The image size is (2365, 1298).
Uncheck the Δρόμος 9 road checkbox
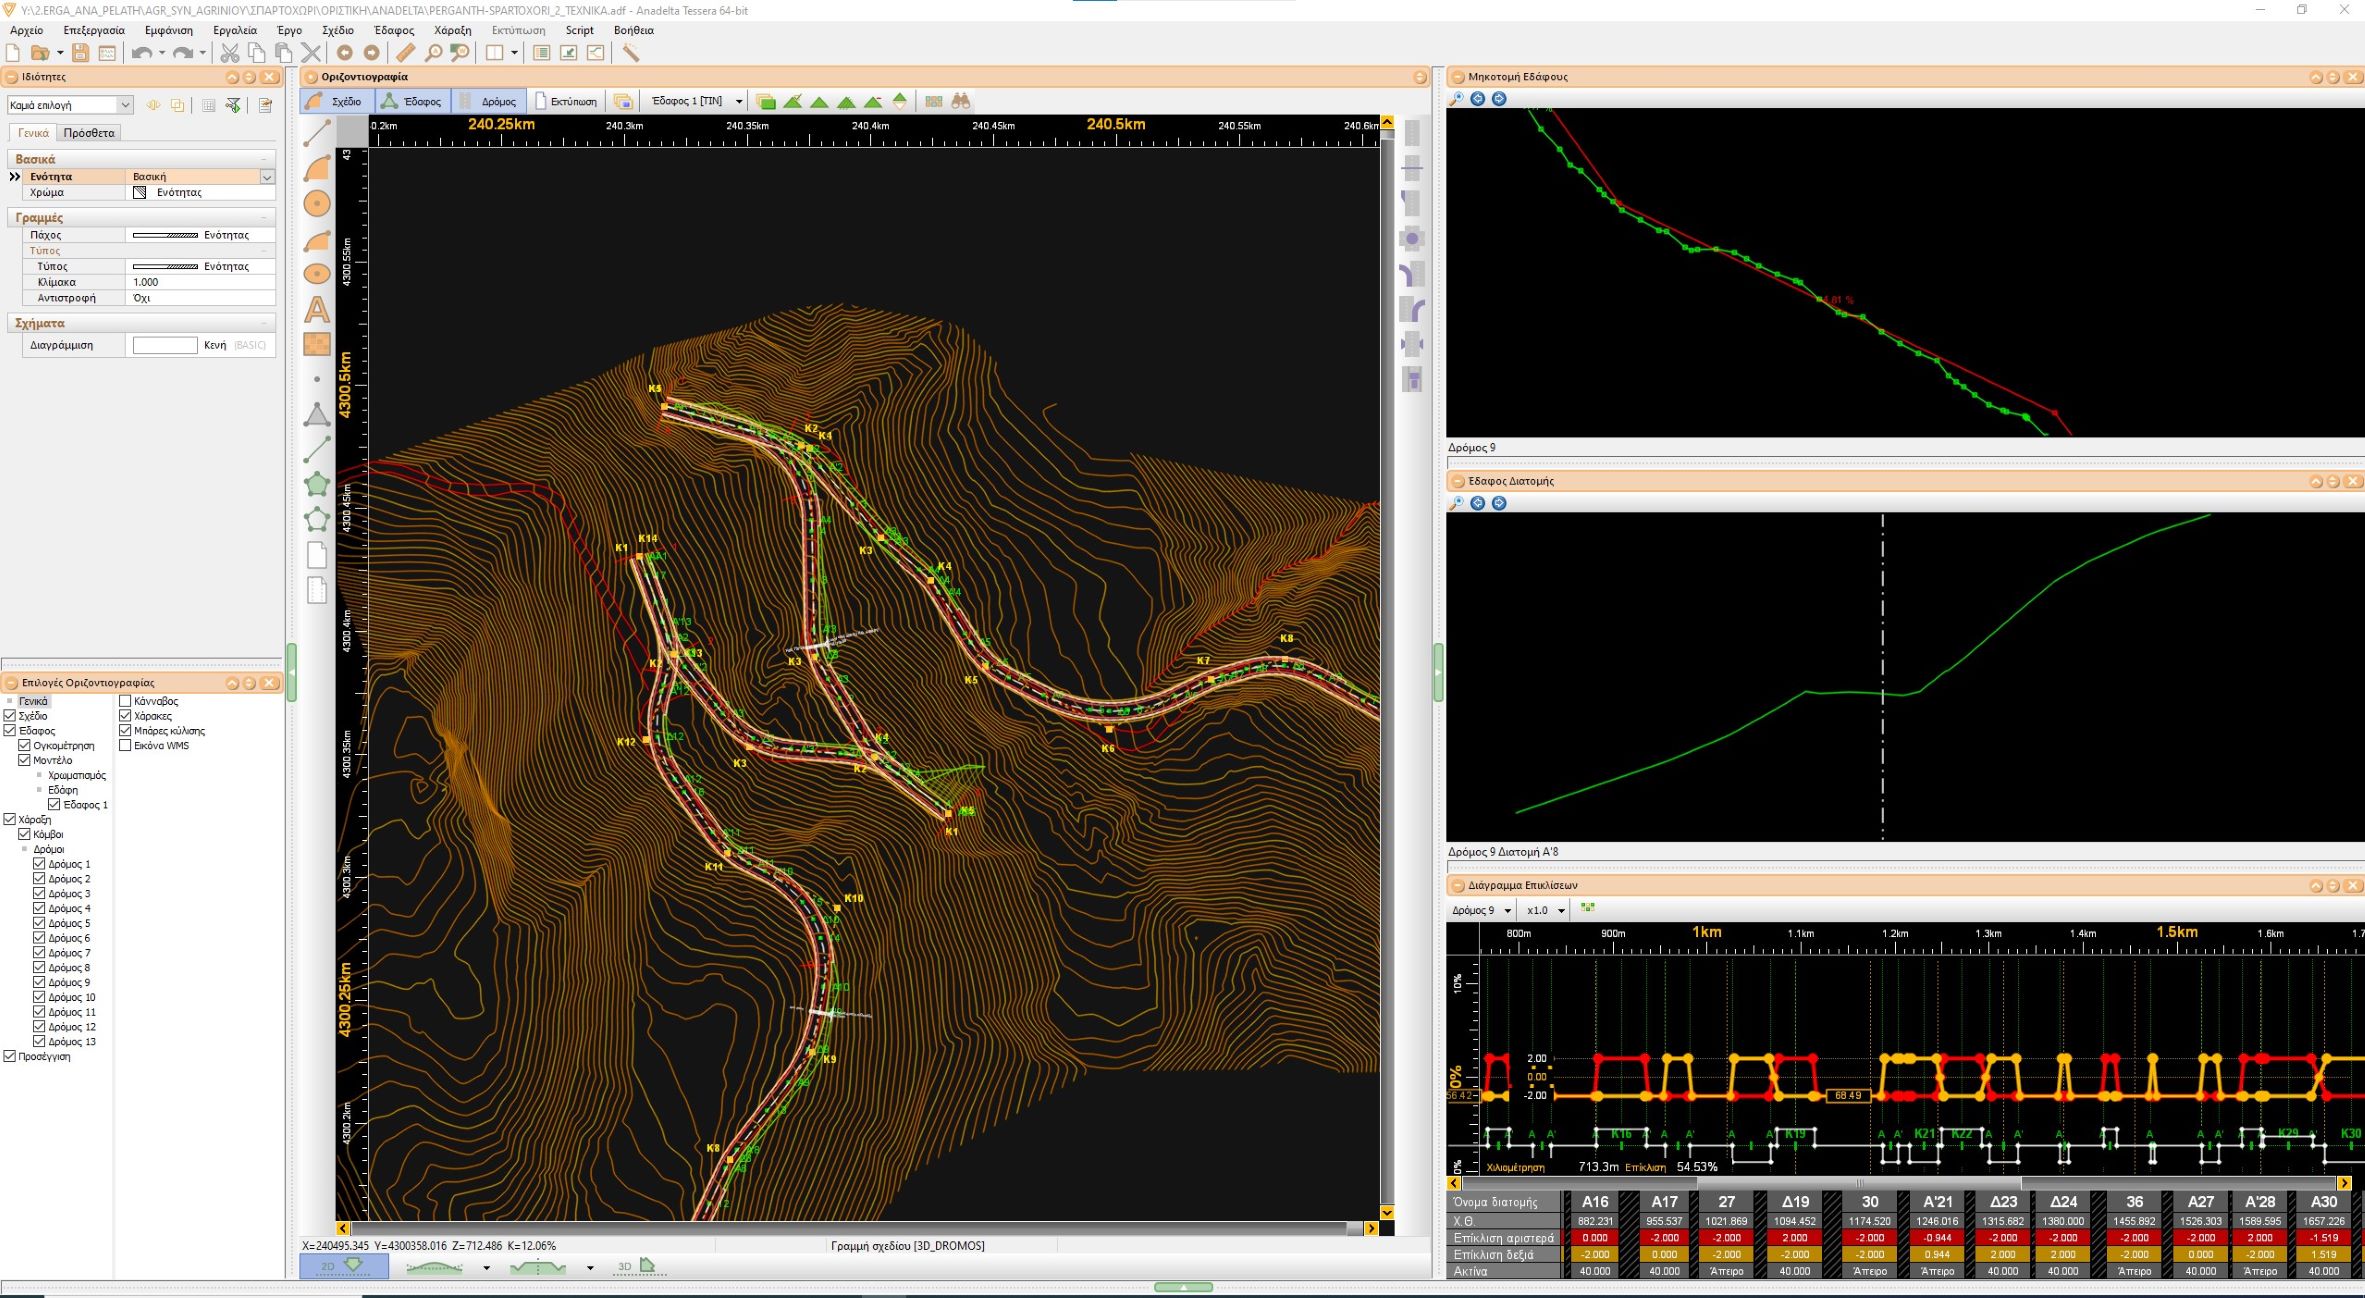39,982
